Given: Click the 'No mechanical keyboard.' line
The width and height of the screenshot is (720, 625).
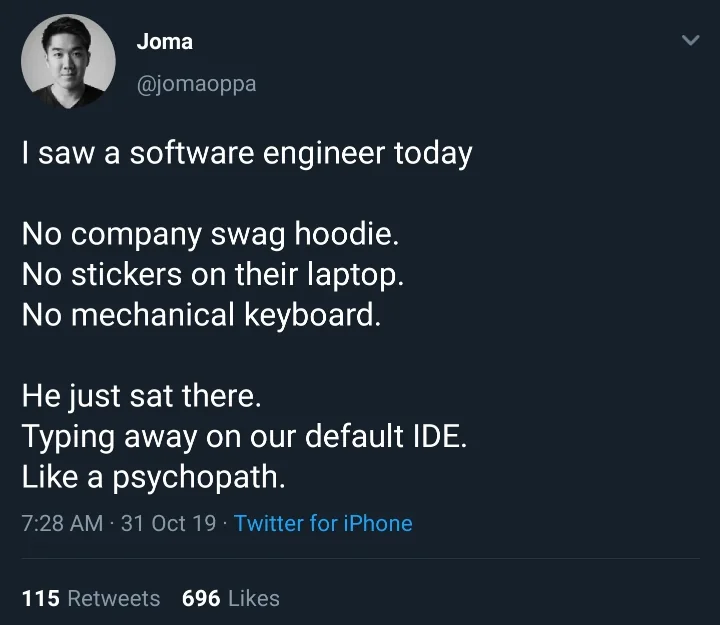Looking at the screenshot, I should pyautogui.click(x=201, y=315).
